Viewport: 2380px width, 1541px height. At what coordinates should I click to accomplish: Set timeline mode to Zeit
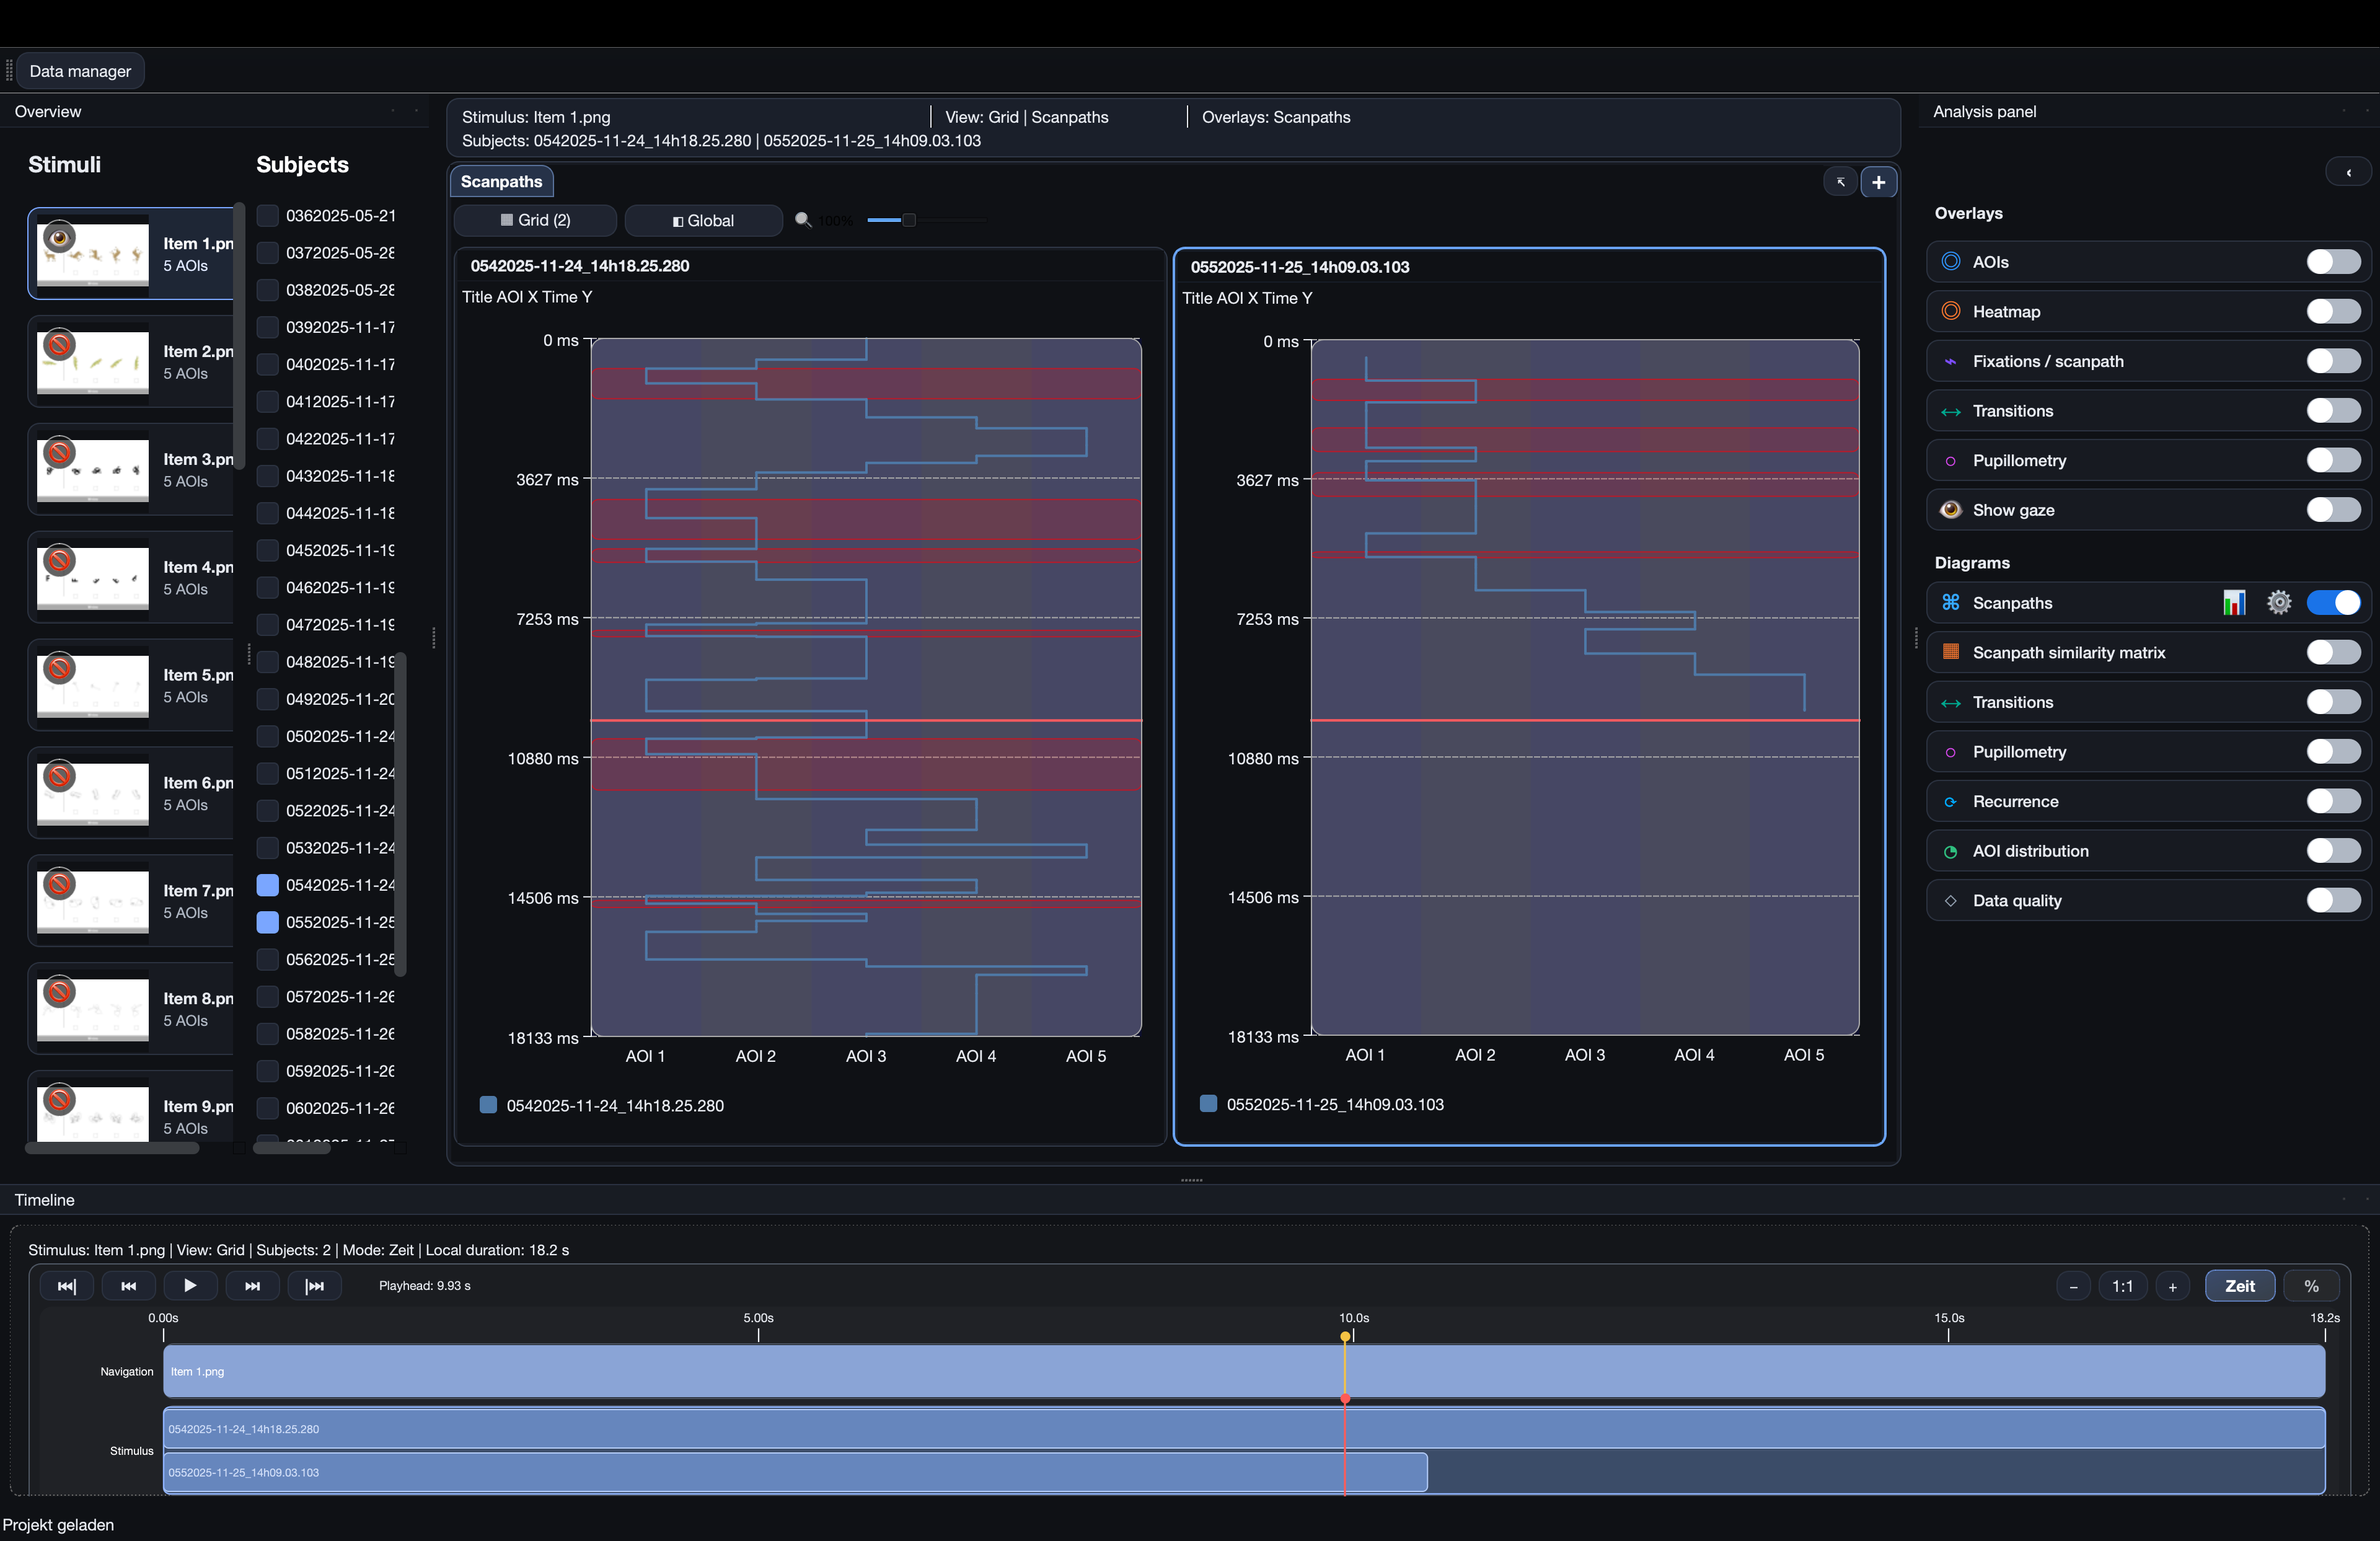point(2239,1286)
